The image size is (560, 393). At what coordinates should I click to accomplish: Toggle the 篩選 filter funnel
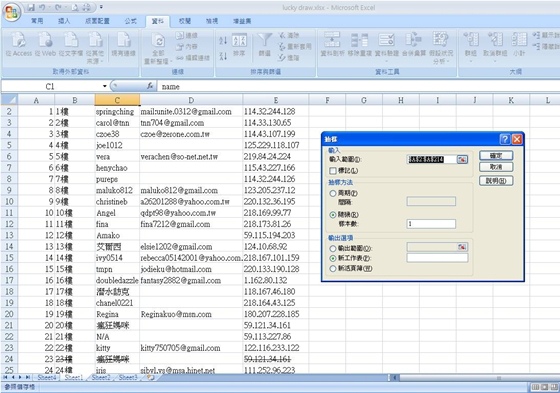[x=265, y=45]
